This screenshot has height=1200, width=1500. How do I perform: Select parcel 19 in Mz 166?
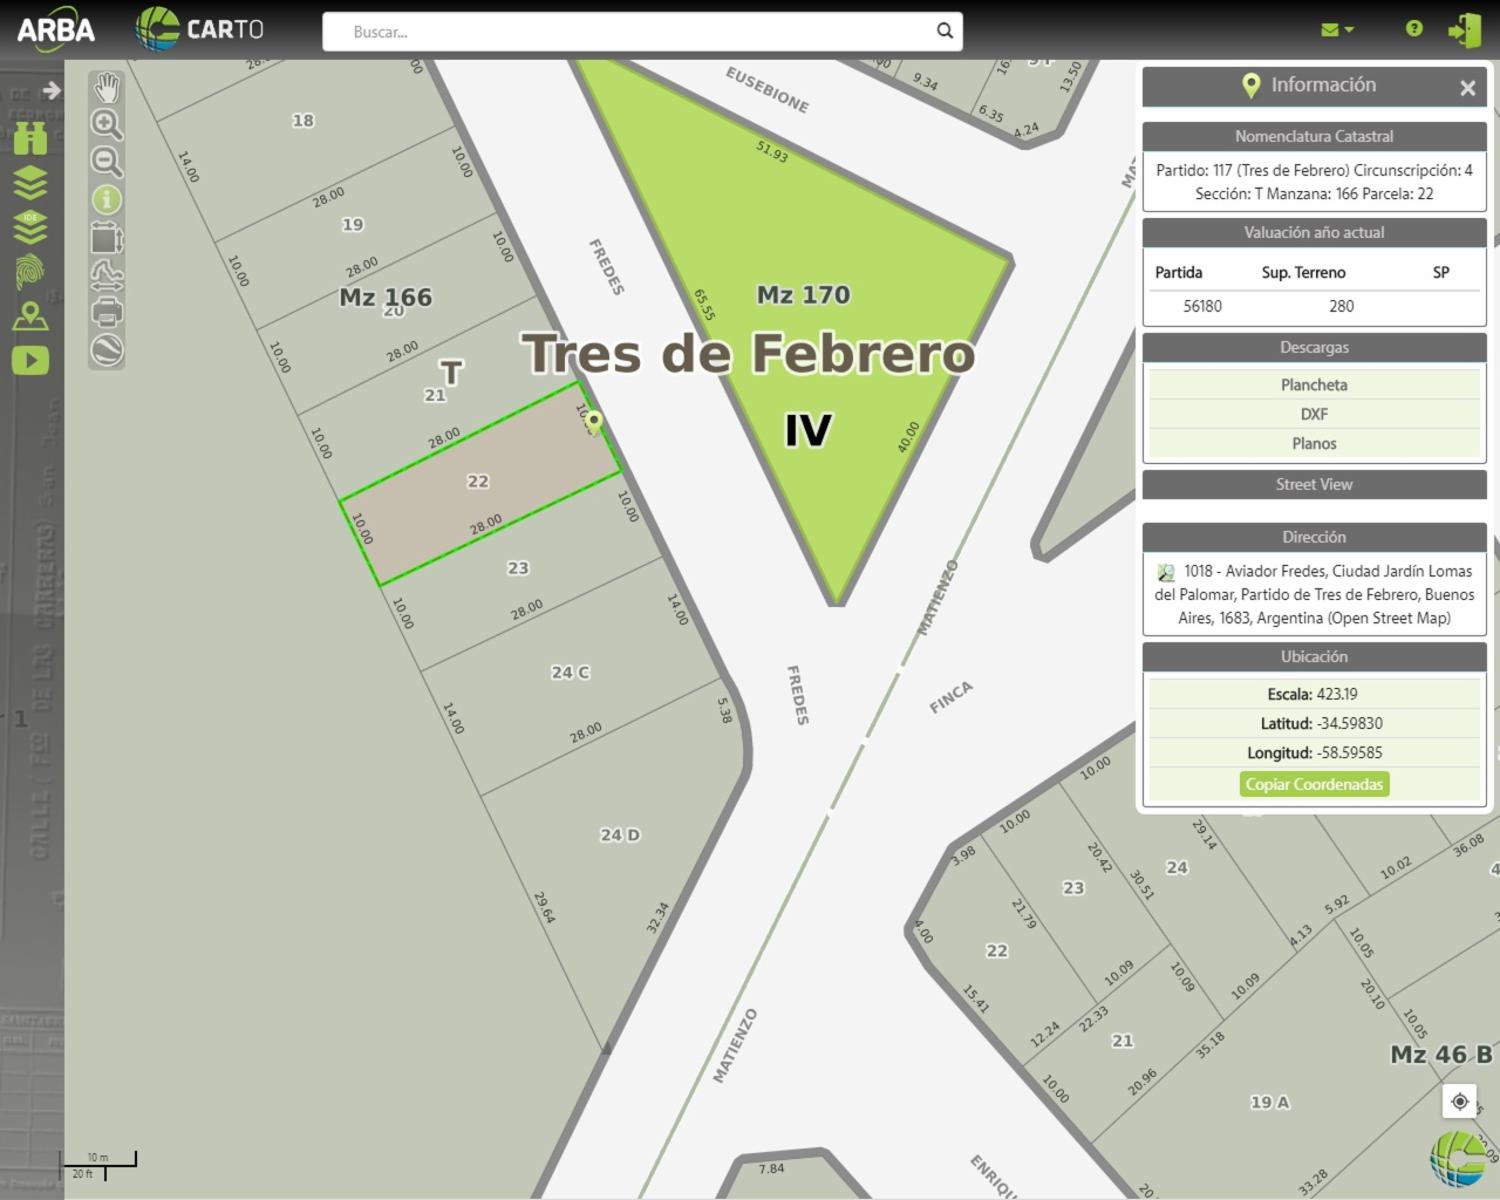353,224
